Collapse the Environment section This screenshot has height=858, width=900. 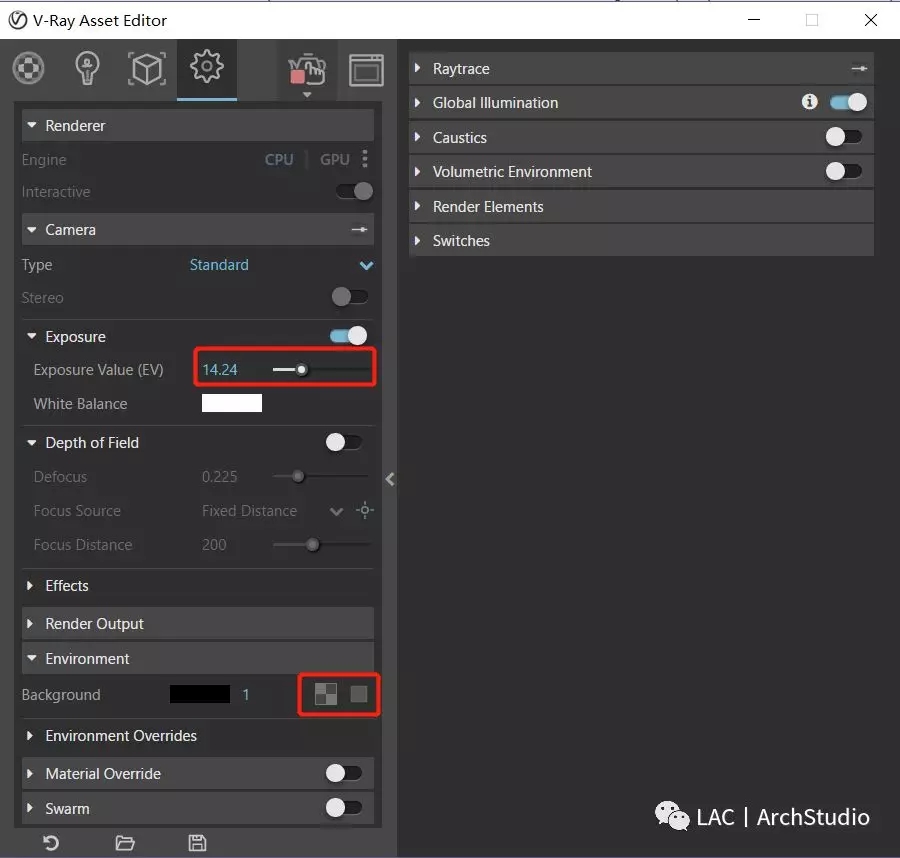pyautogui.click(x=32, y=658)
